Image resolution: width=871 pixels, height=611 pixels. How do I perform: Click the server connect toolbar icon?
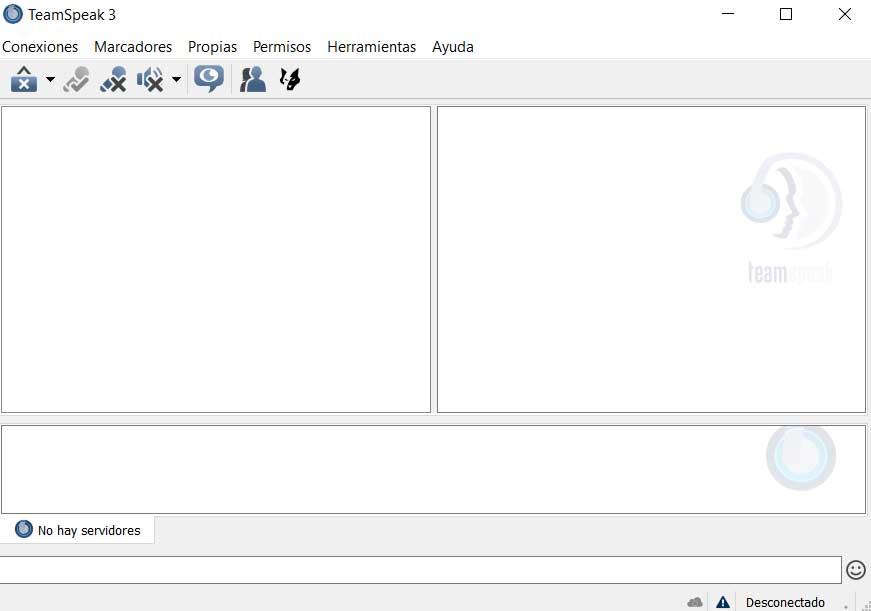pos(24,79)
